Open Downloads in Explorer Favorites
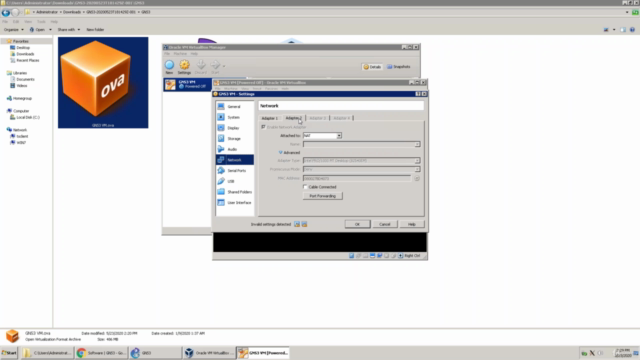The width and height of the screenshot is (640, 360). tap(25, 54)
